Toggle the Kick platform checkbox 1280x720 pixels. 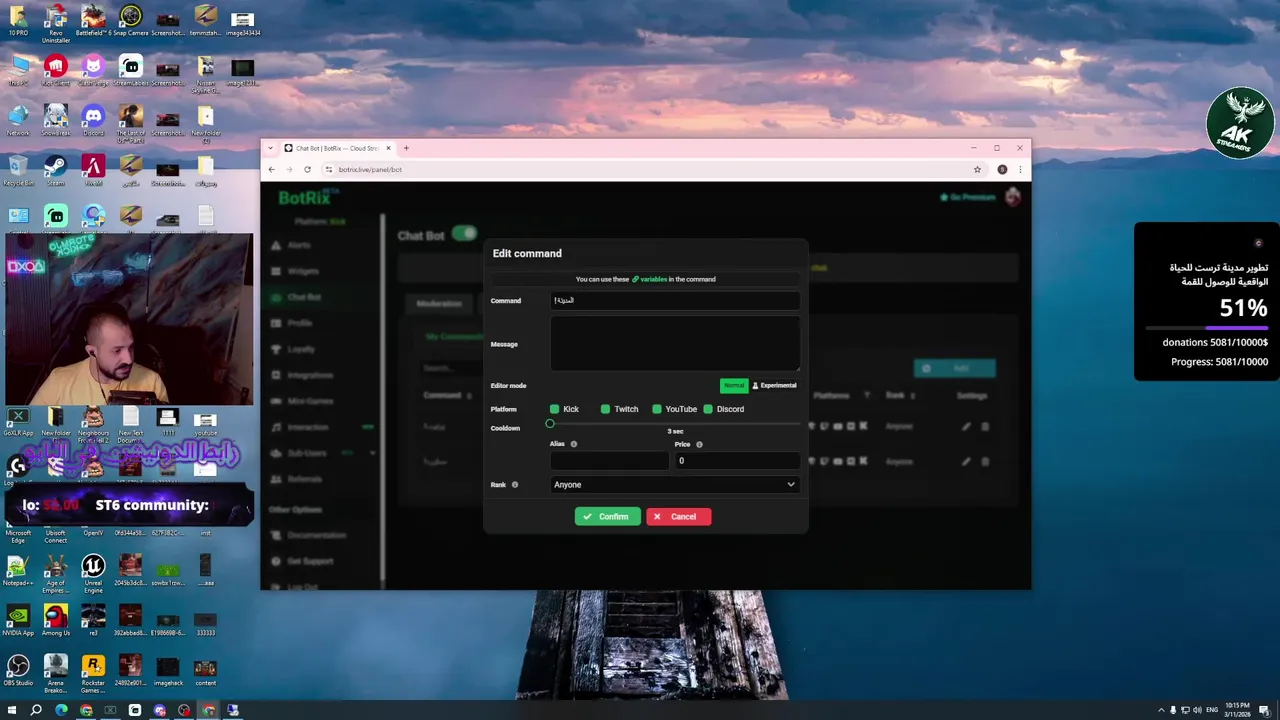point(554,409)
